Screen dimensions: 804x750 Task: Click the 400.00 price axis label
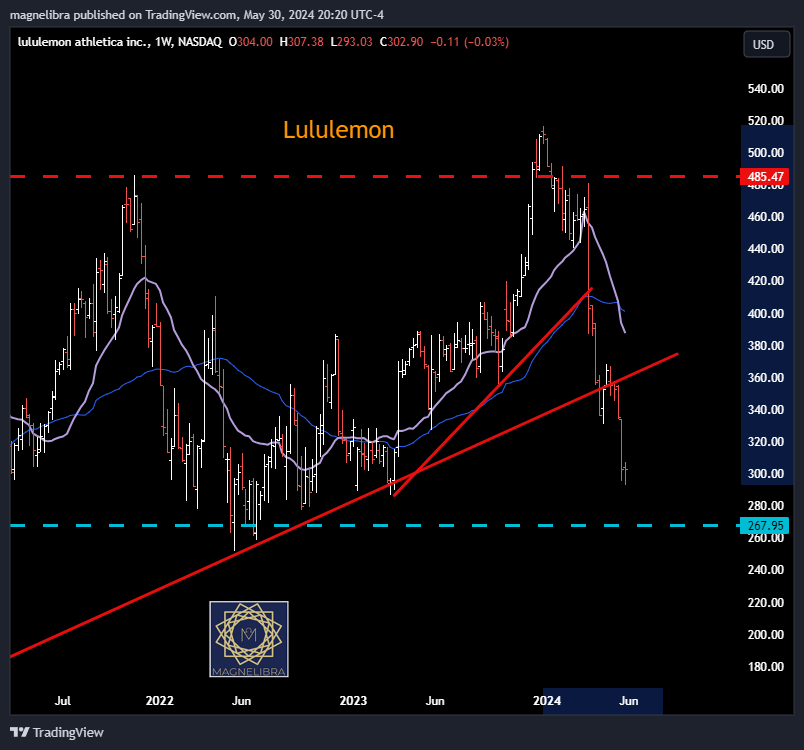(x=766, y=314)
